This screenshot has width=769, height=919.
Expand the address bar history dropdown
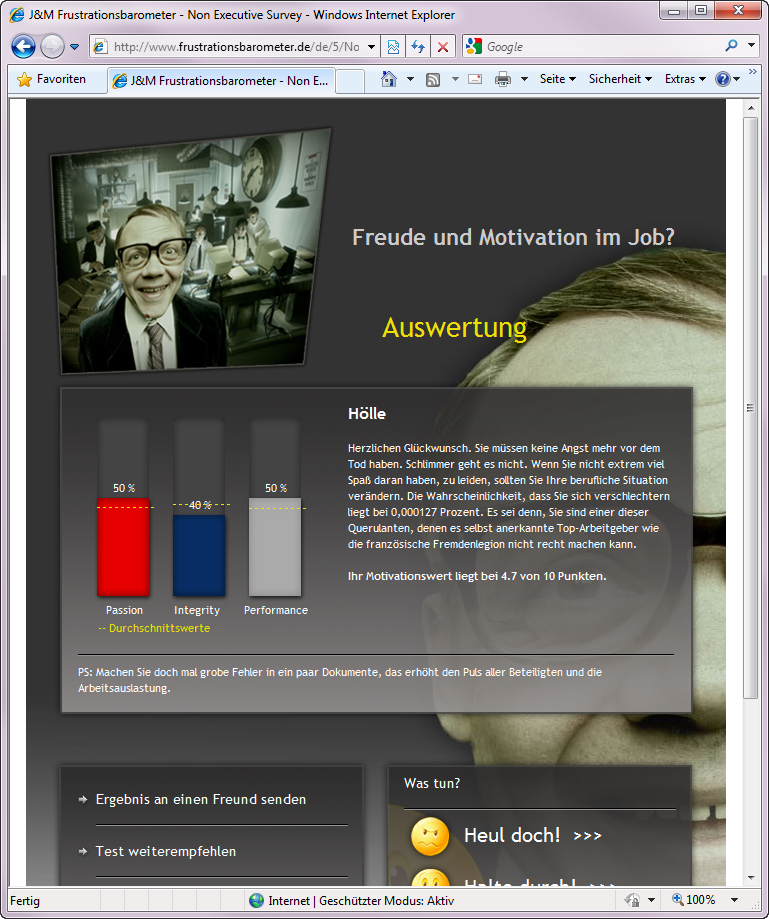(371, 47)
